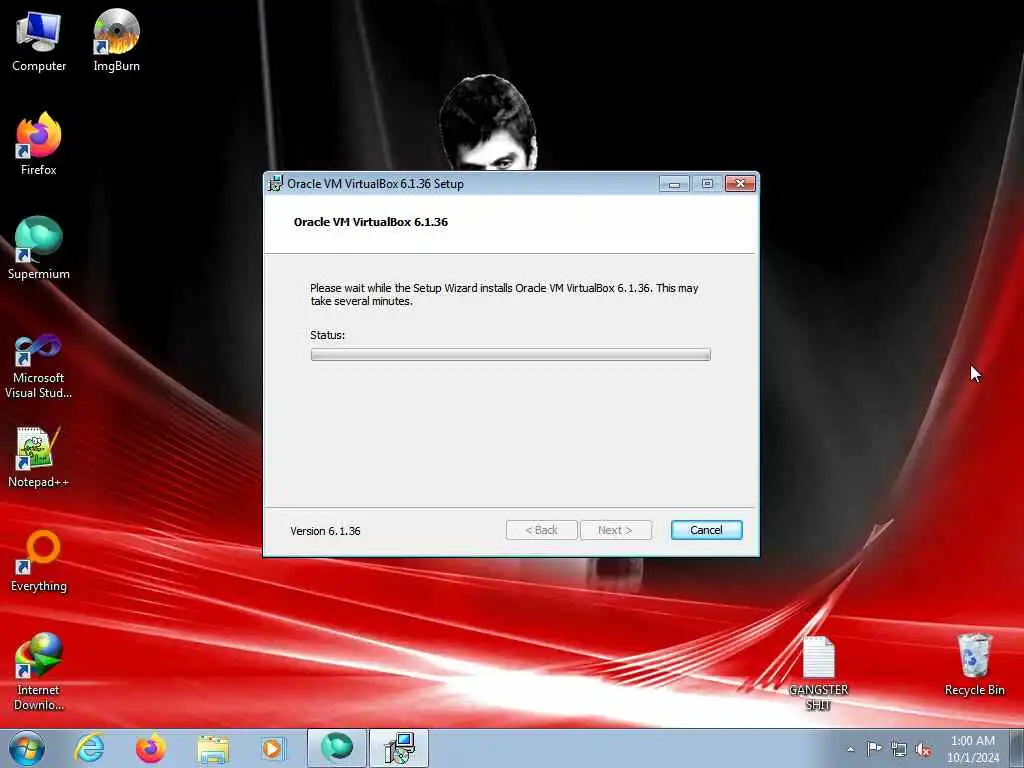The height and width of the screenshot is (768, 1024).
Task: Open the taskbar clock and date
Action: 973,749
